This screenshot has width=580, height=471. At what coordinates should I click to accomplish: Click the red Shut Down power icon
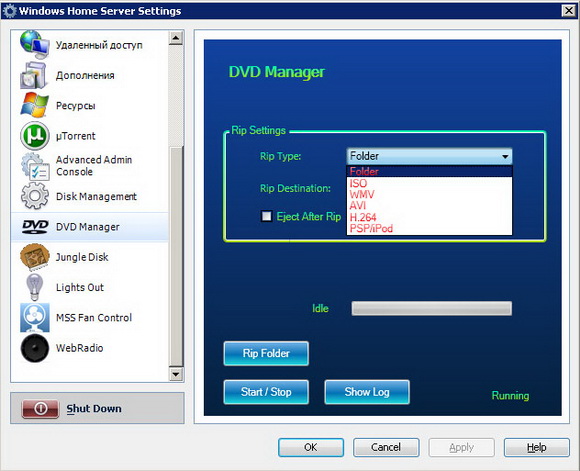40,408
